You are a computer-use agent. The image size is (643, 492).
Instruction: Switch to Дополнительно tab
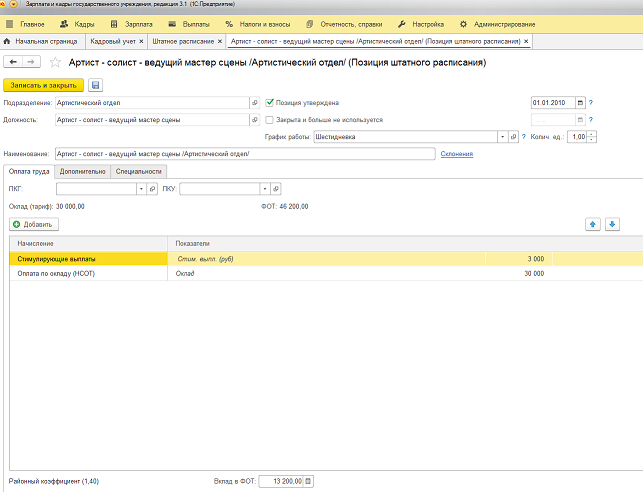tap(84, 171)
